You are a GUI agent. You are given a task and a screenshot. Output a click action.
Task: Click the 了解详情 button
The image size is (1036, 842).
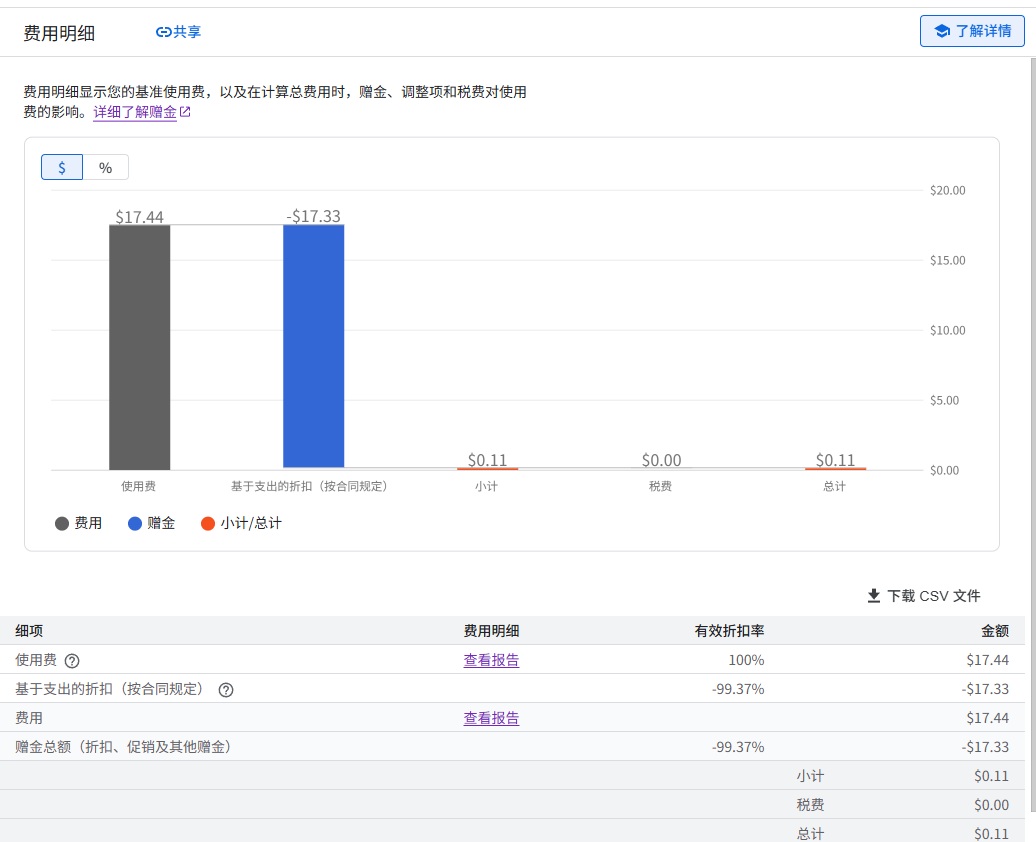(x=972, y=31)
